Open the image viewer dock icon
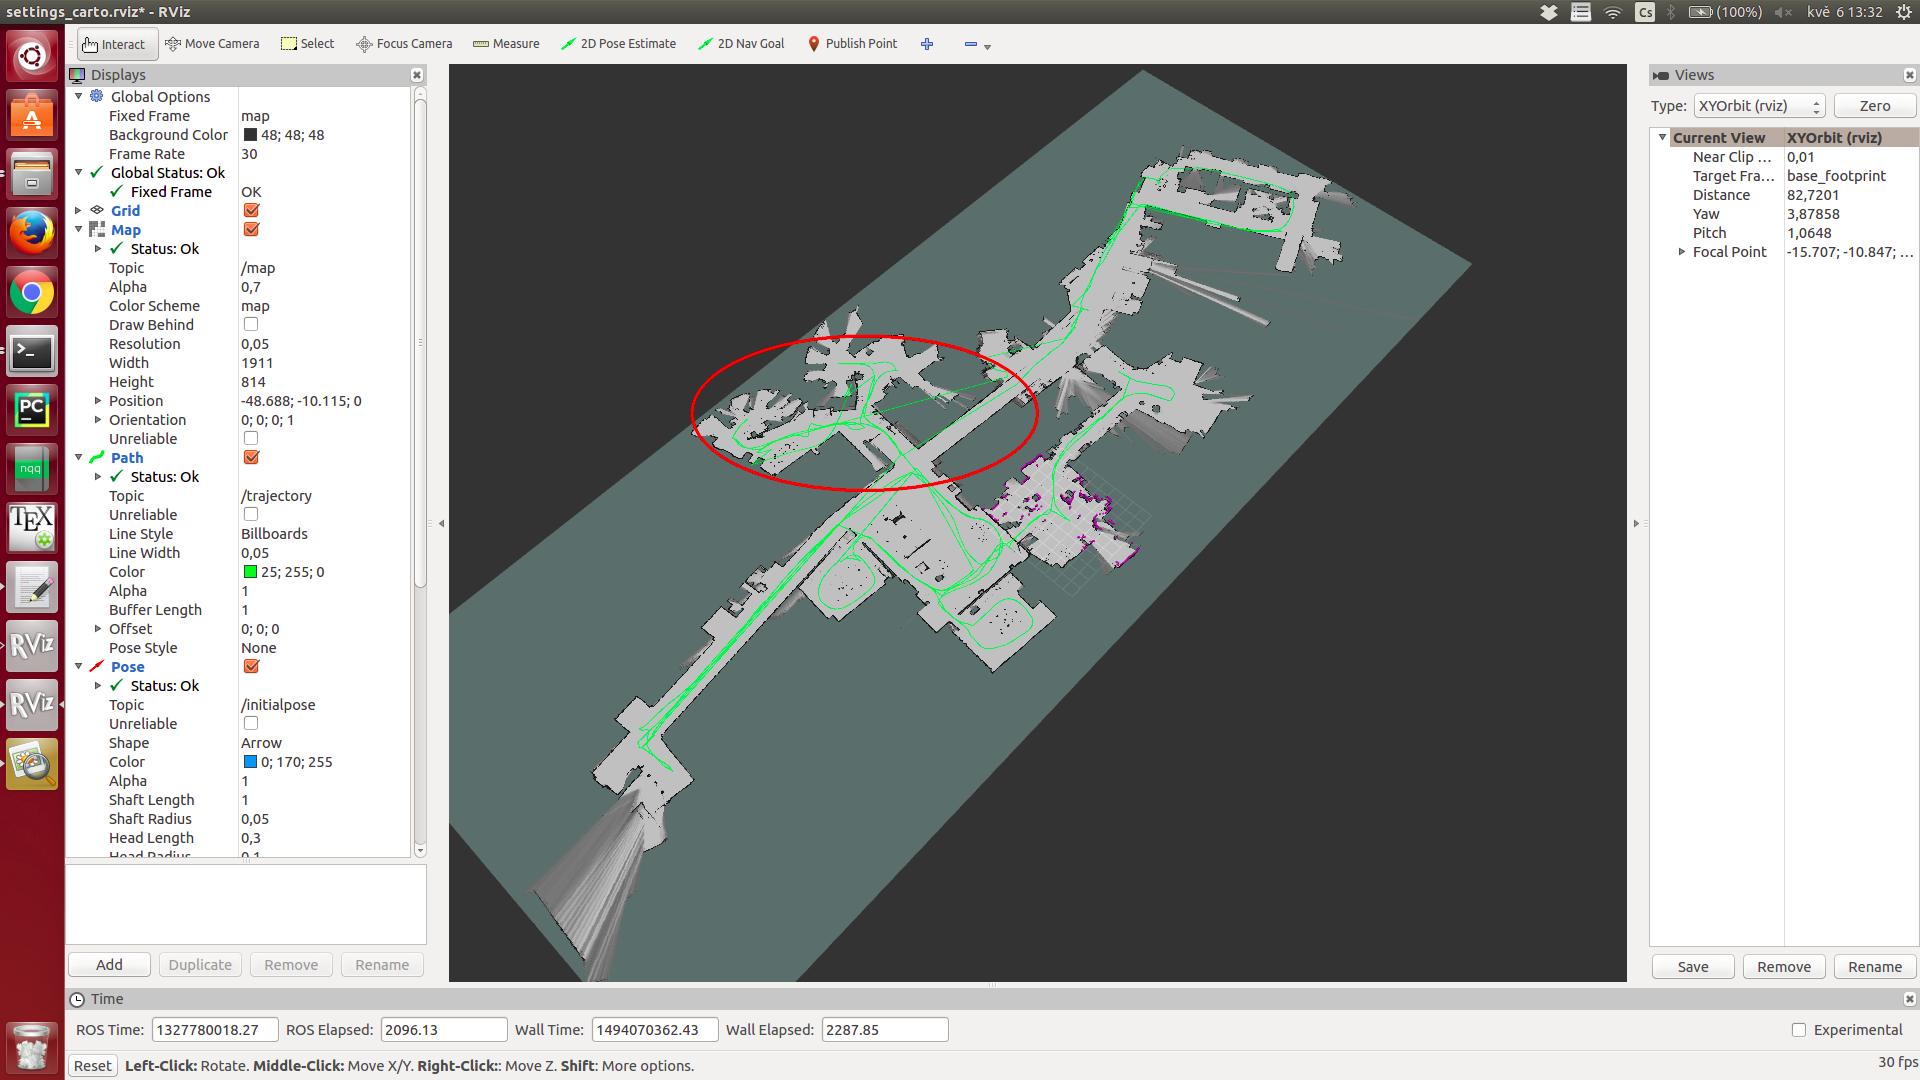Image resolution: width=1920 pixels, height=1080 pixels. (x=32, y=764)
